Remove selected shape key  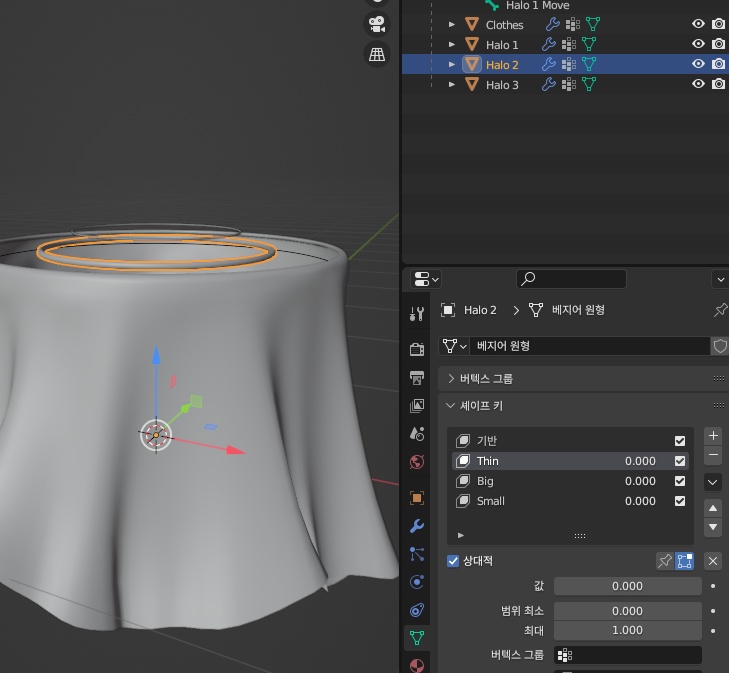click(x=713, y=455)
